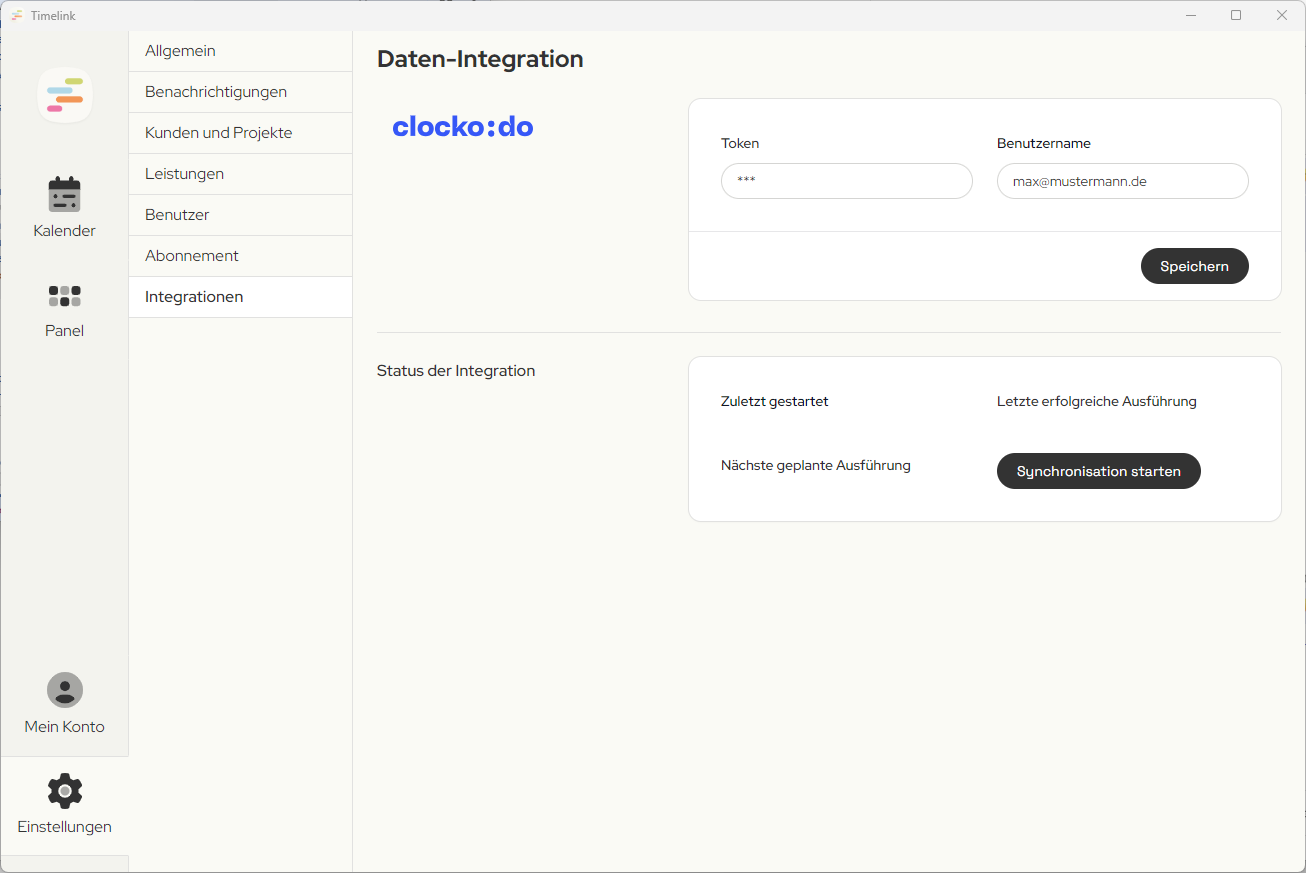Open Abonnement settings section

240,256
